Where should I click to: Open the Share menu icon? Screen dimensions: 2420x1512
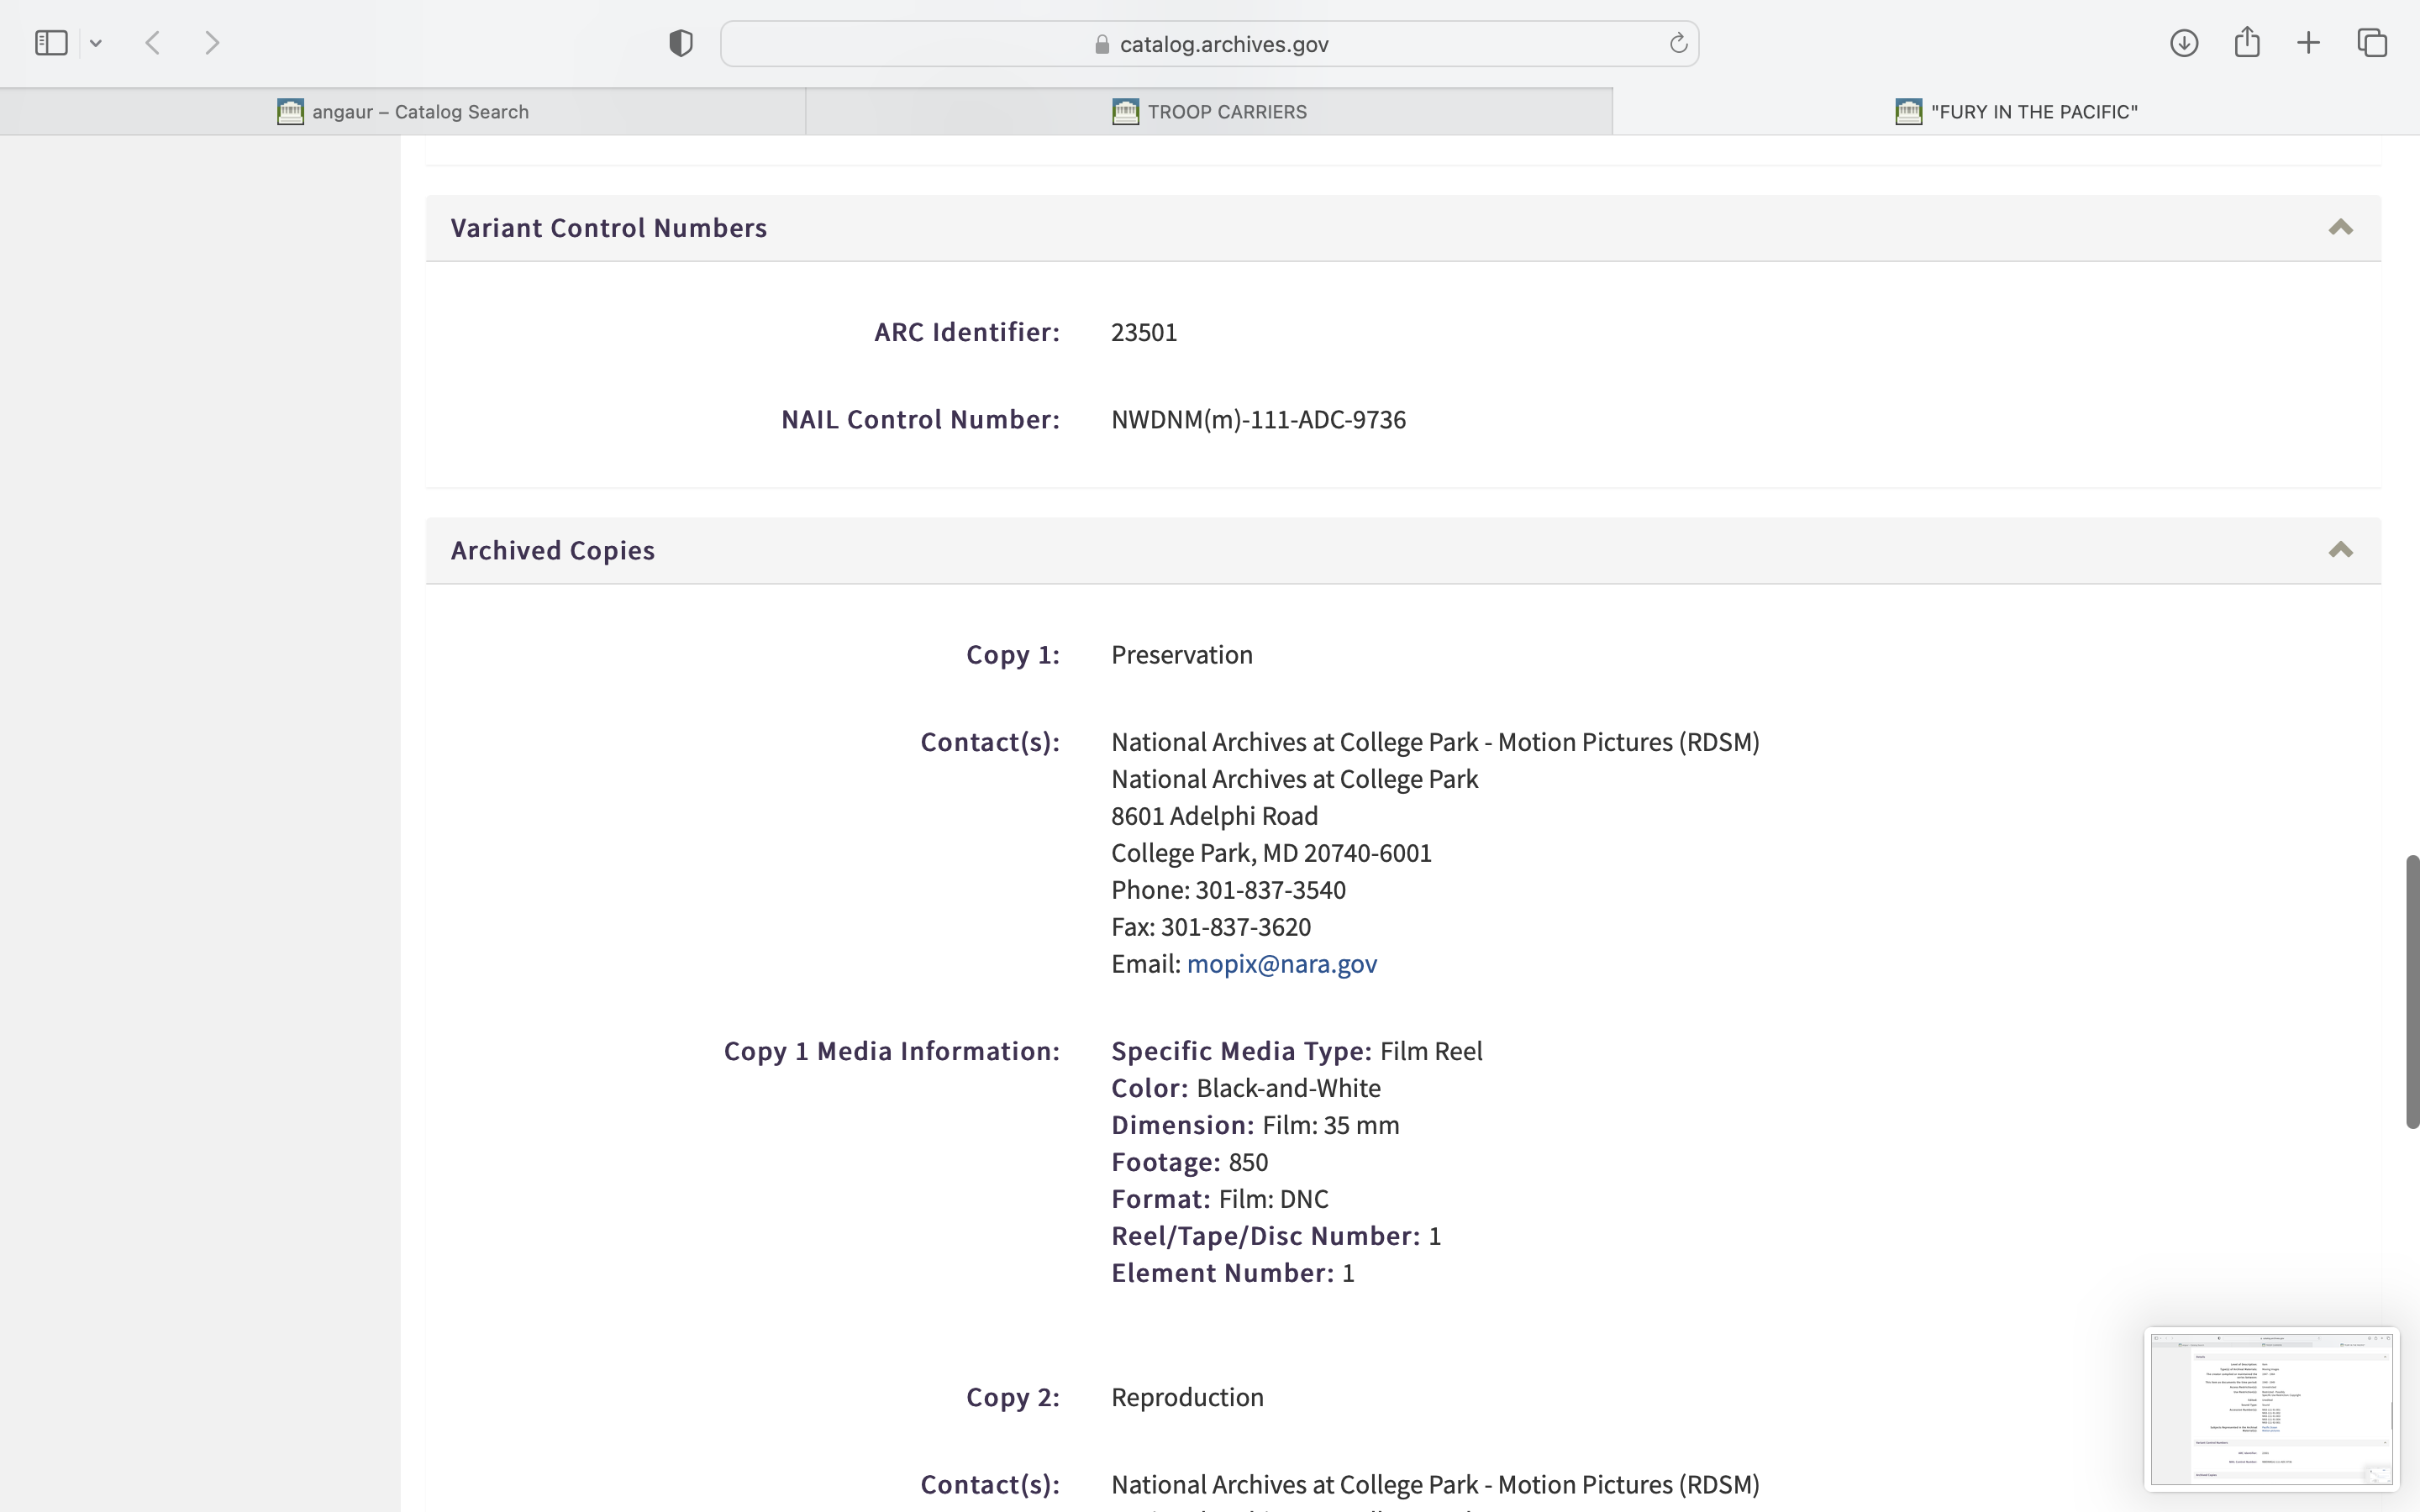click(2247, 43)
